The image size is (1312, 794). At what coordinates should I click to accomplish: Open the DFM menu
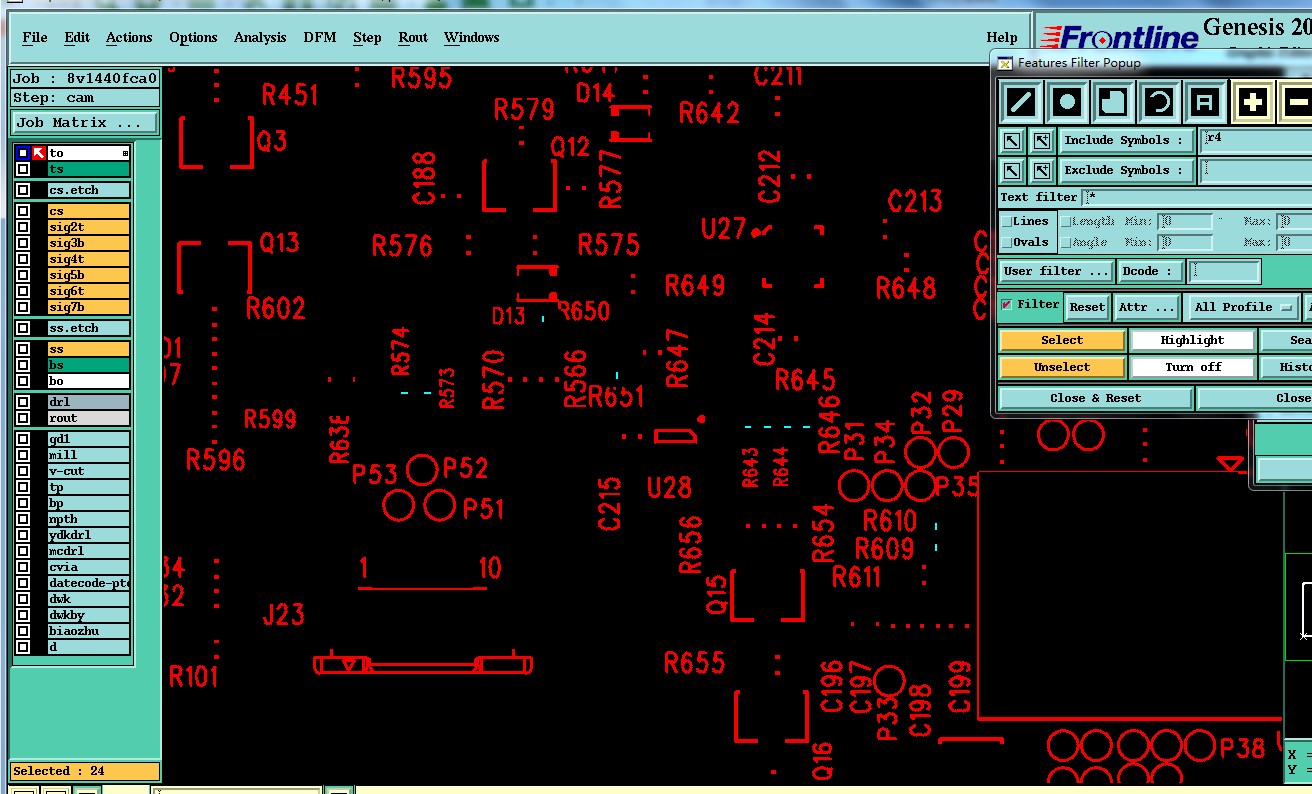tap(320, 38)
